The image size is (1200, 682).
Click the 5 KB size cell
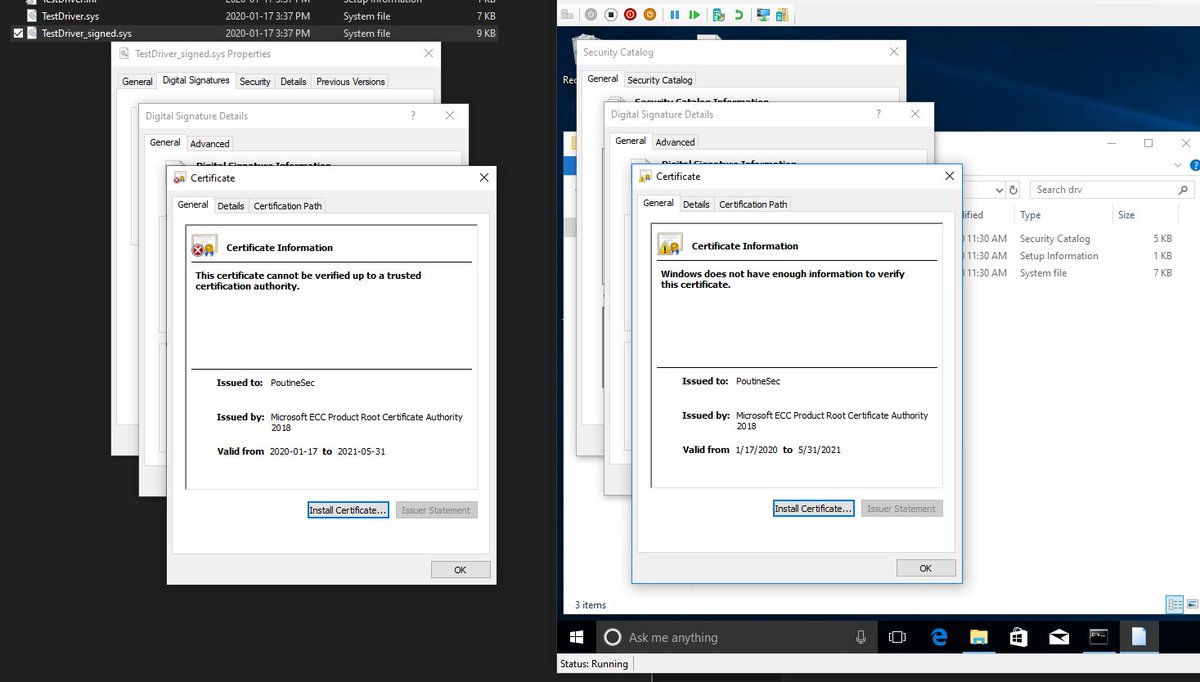click(x=1162, y=239)
